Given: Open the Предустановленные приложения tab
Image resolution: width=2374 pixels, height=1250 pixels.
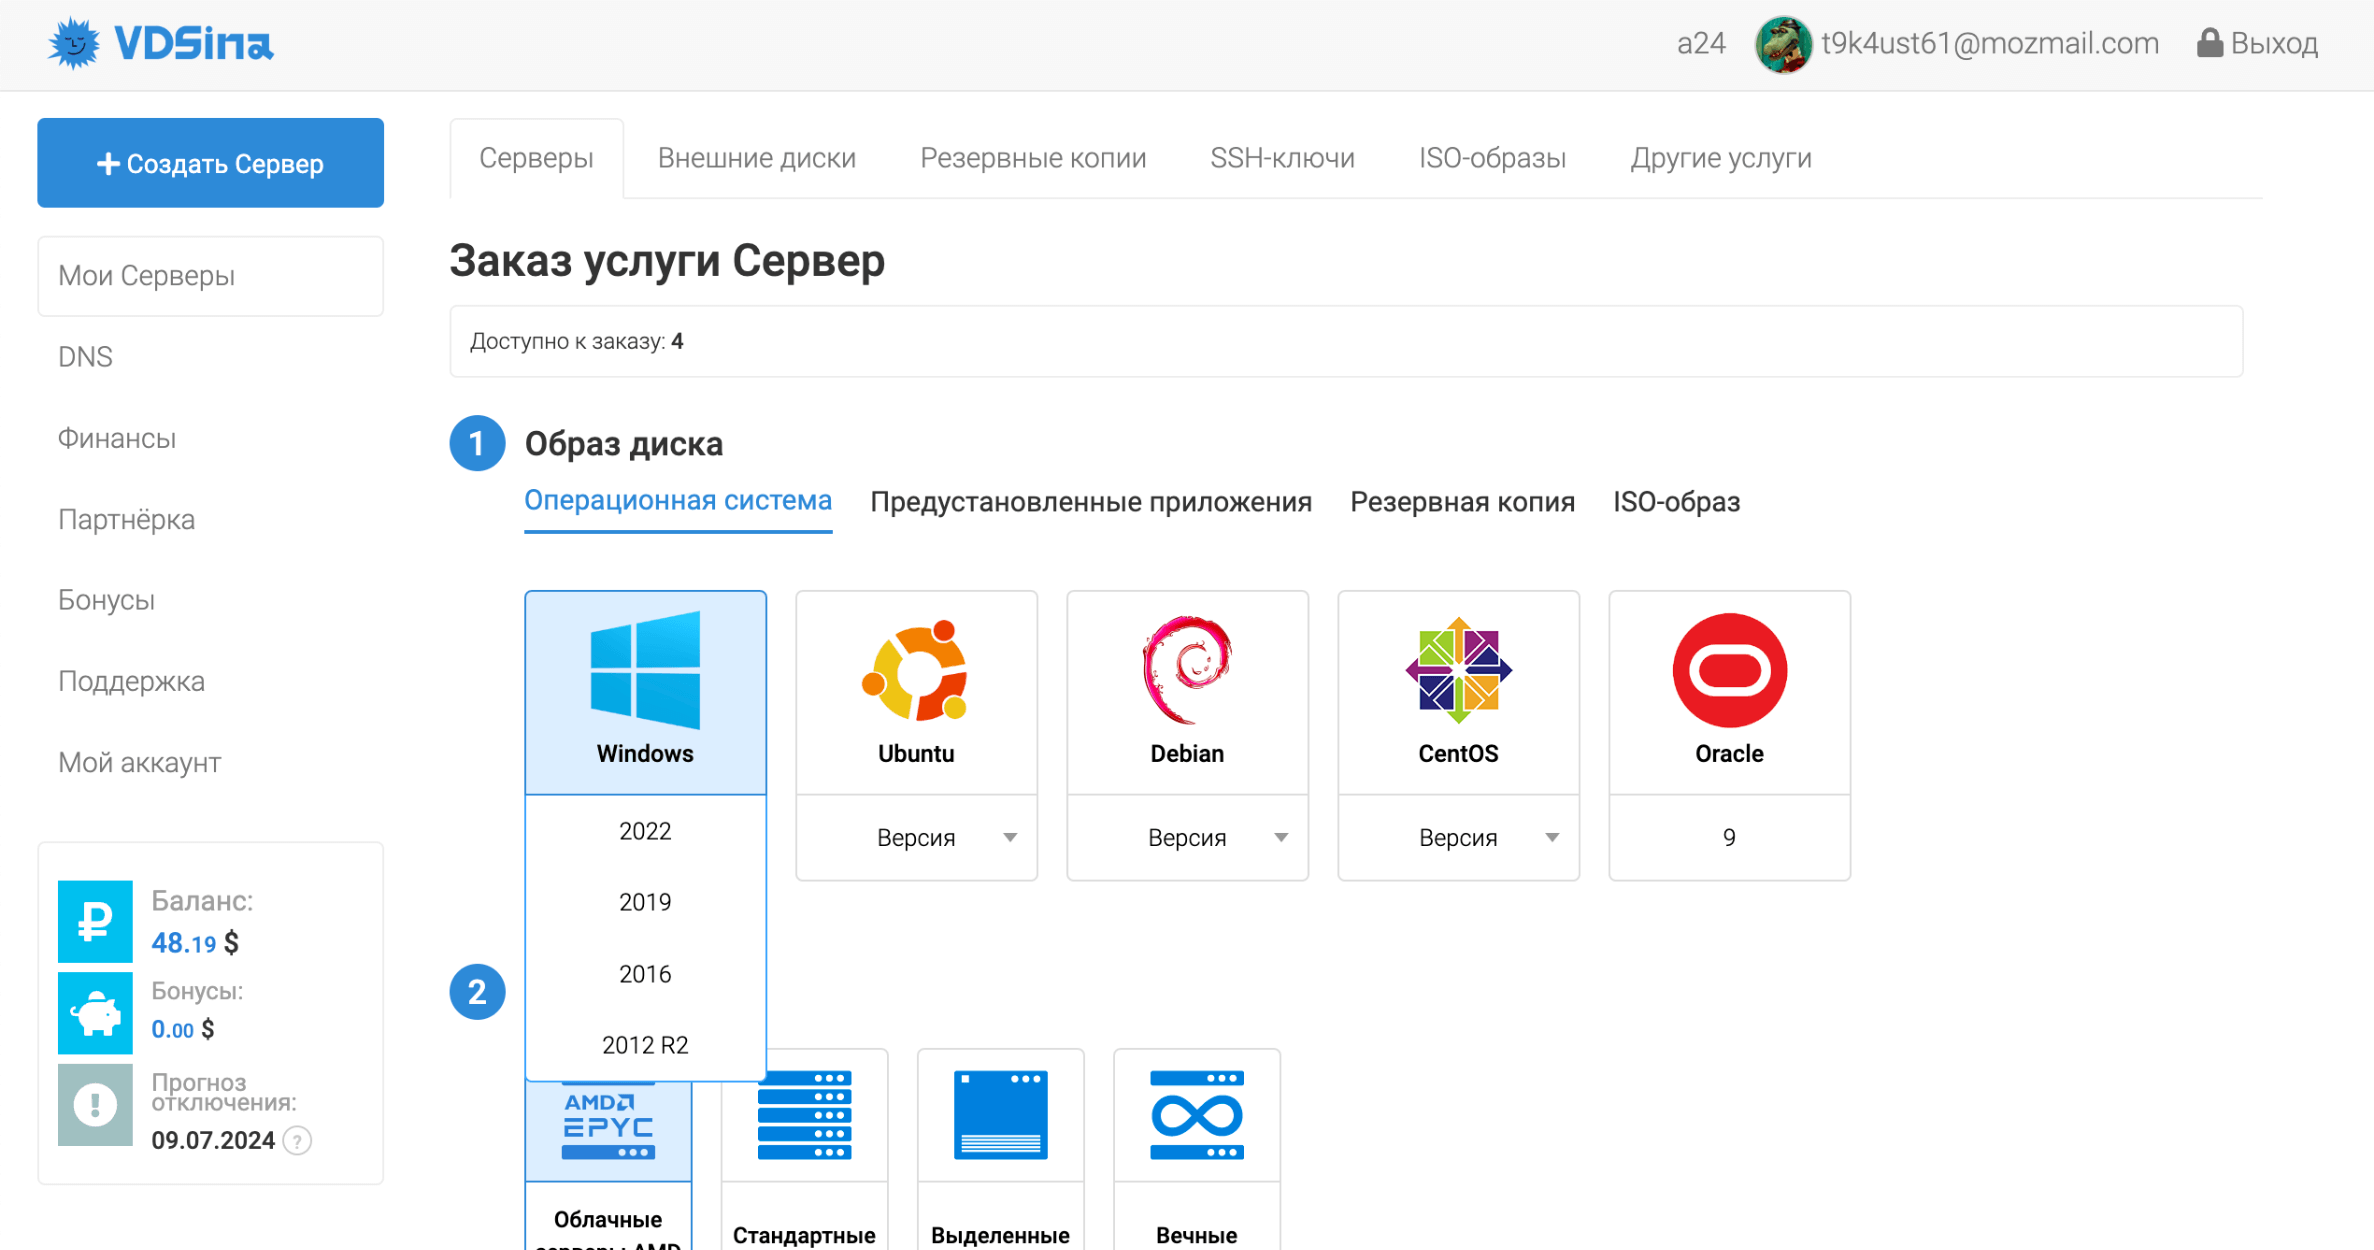Looking at the screenshot, I should click(1090, 502).
